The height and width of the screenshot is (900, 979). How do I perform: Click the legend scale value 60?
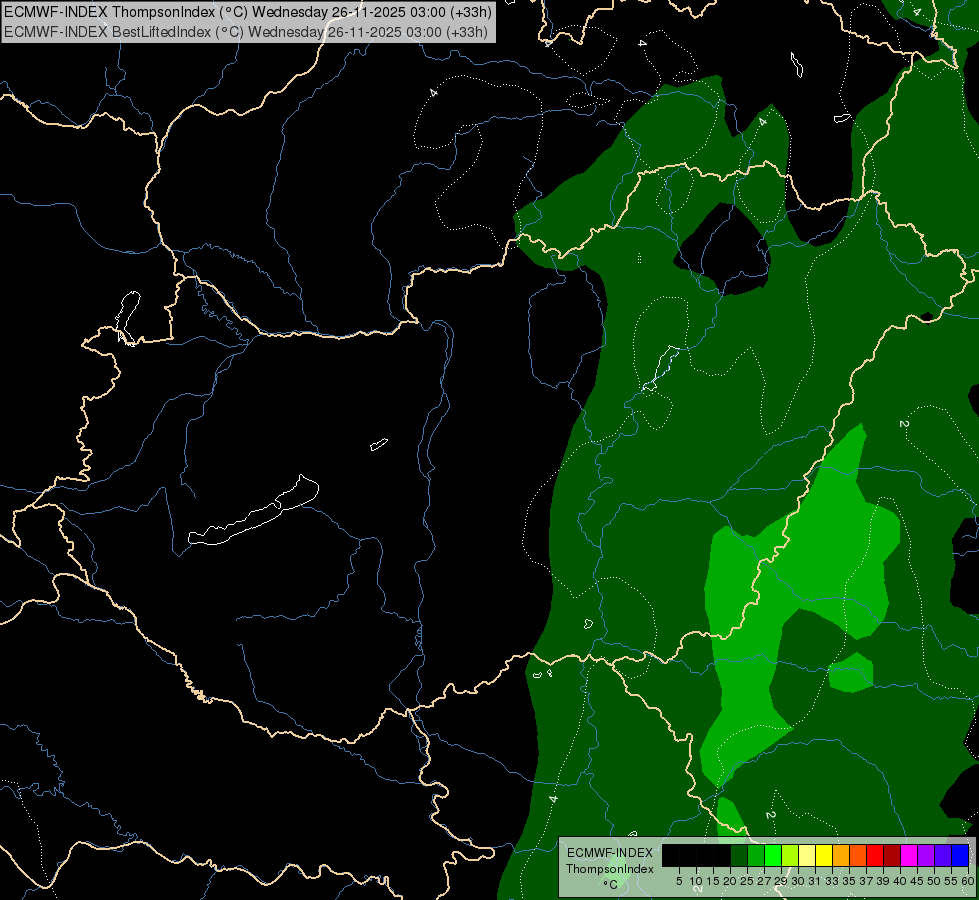pyautogui.click(x=967, y=881)
